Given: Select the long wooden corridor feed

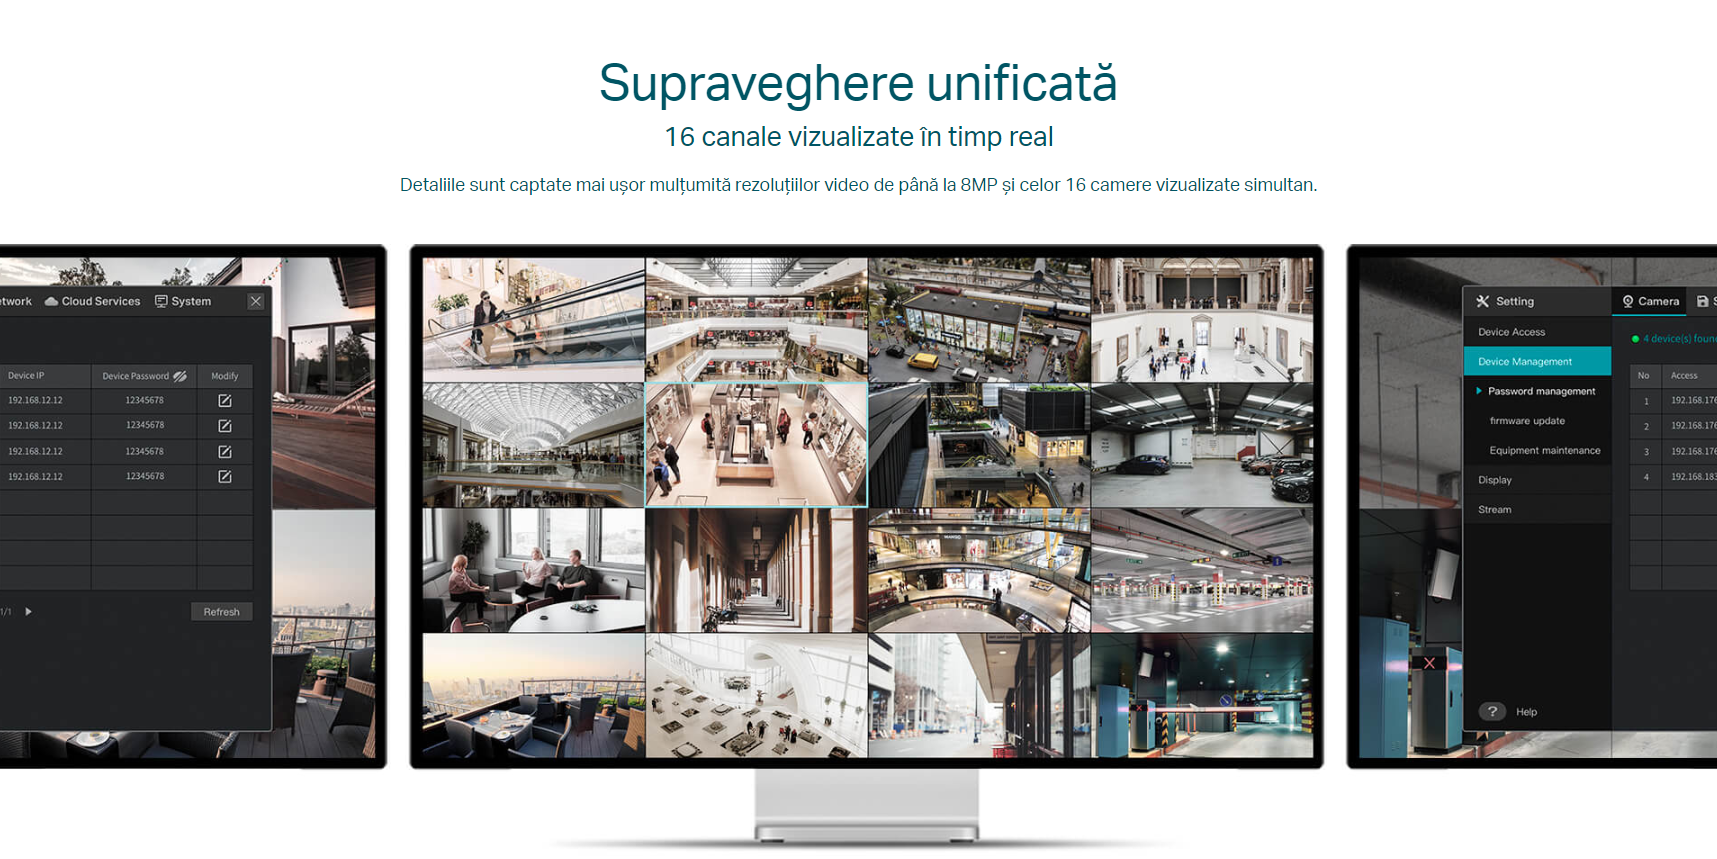Looking at the screenshot, I should click(x=756, y=570).
